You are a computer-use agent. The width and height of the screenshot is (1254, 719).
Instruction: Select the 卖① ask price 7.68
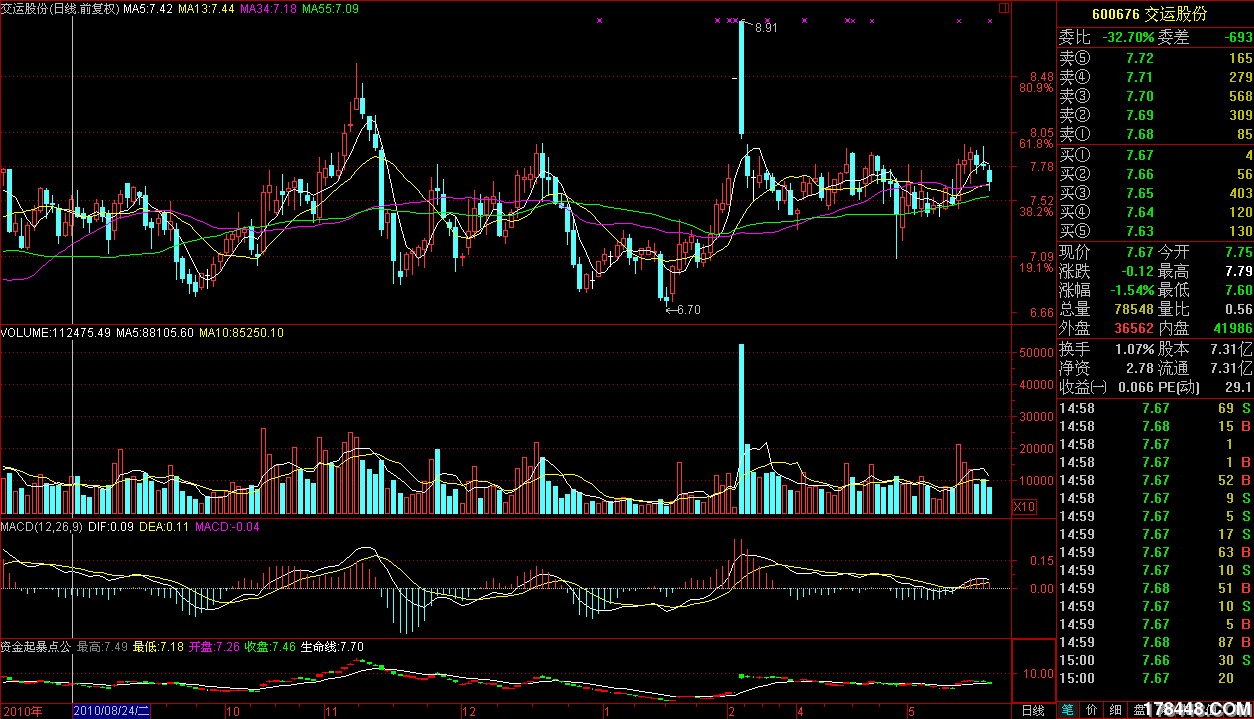(1140, 134)
